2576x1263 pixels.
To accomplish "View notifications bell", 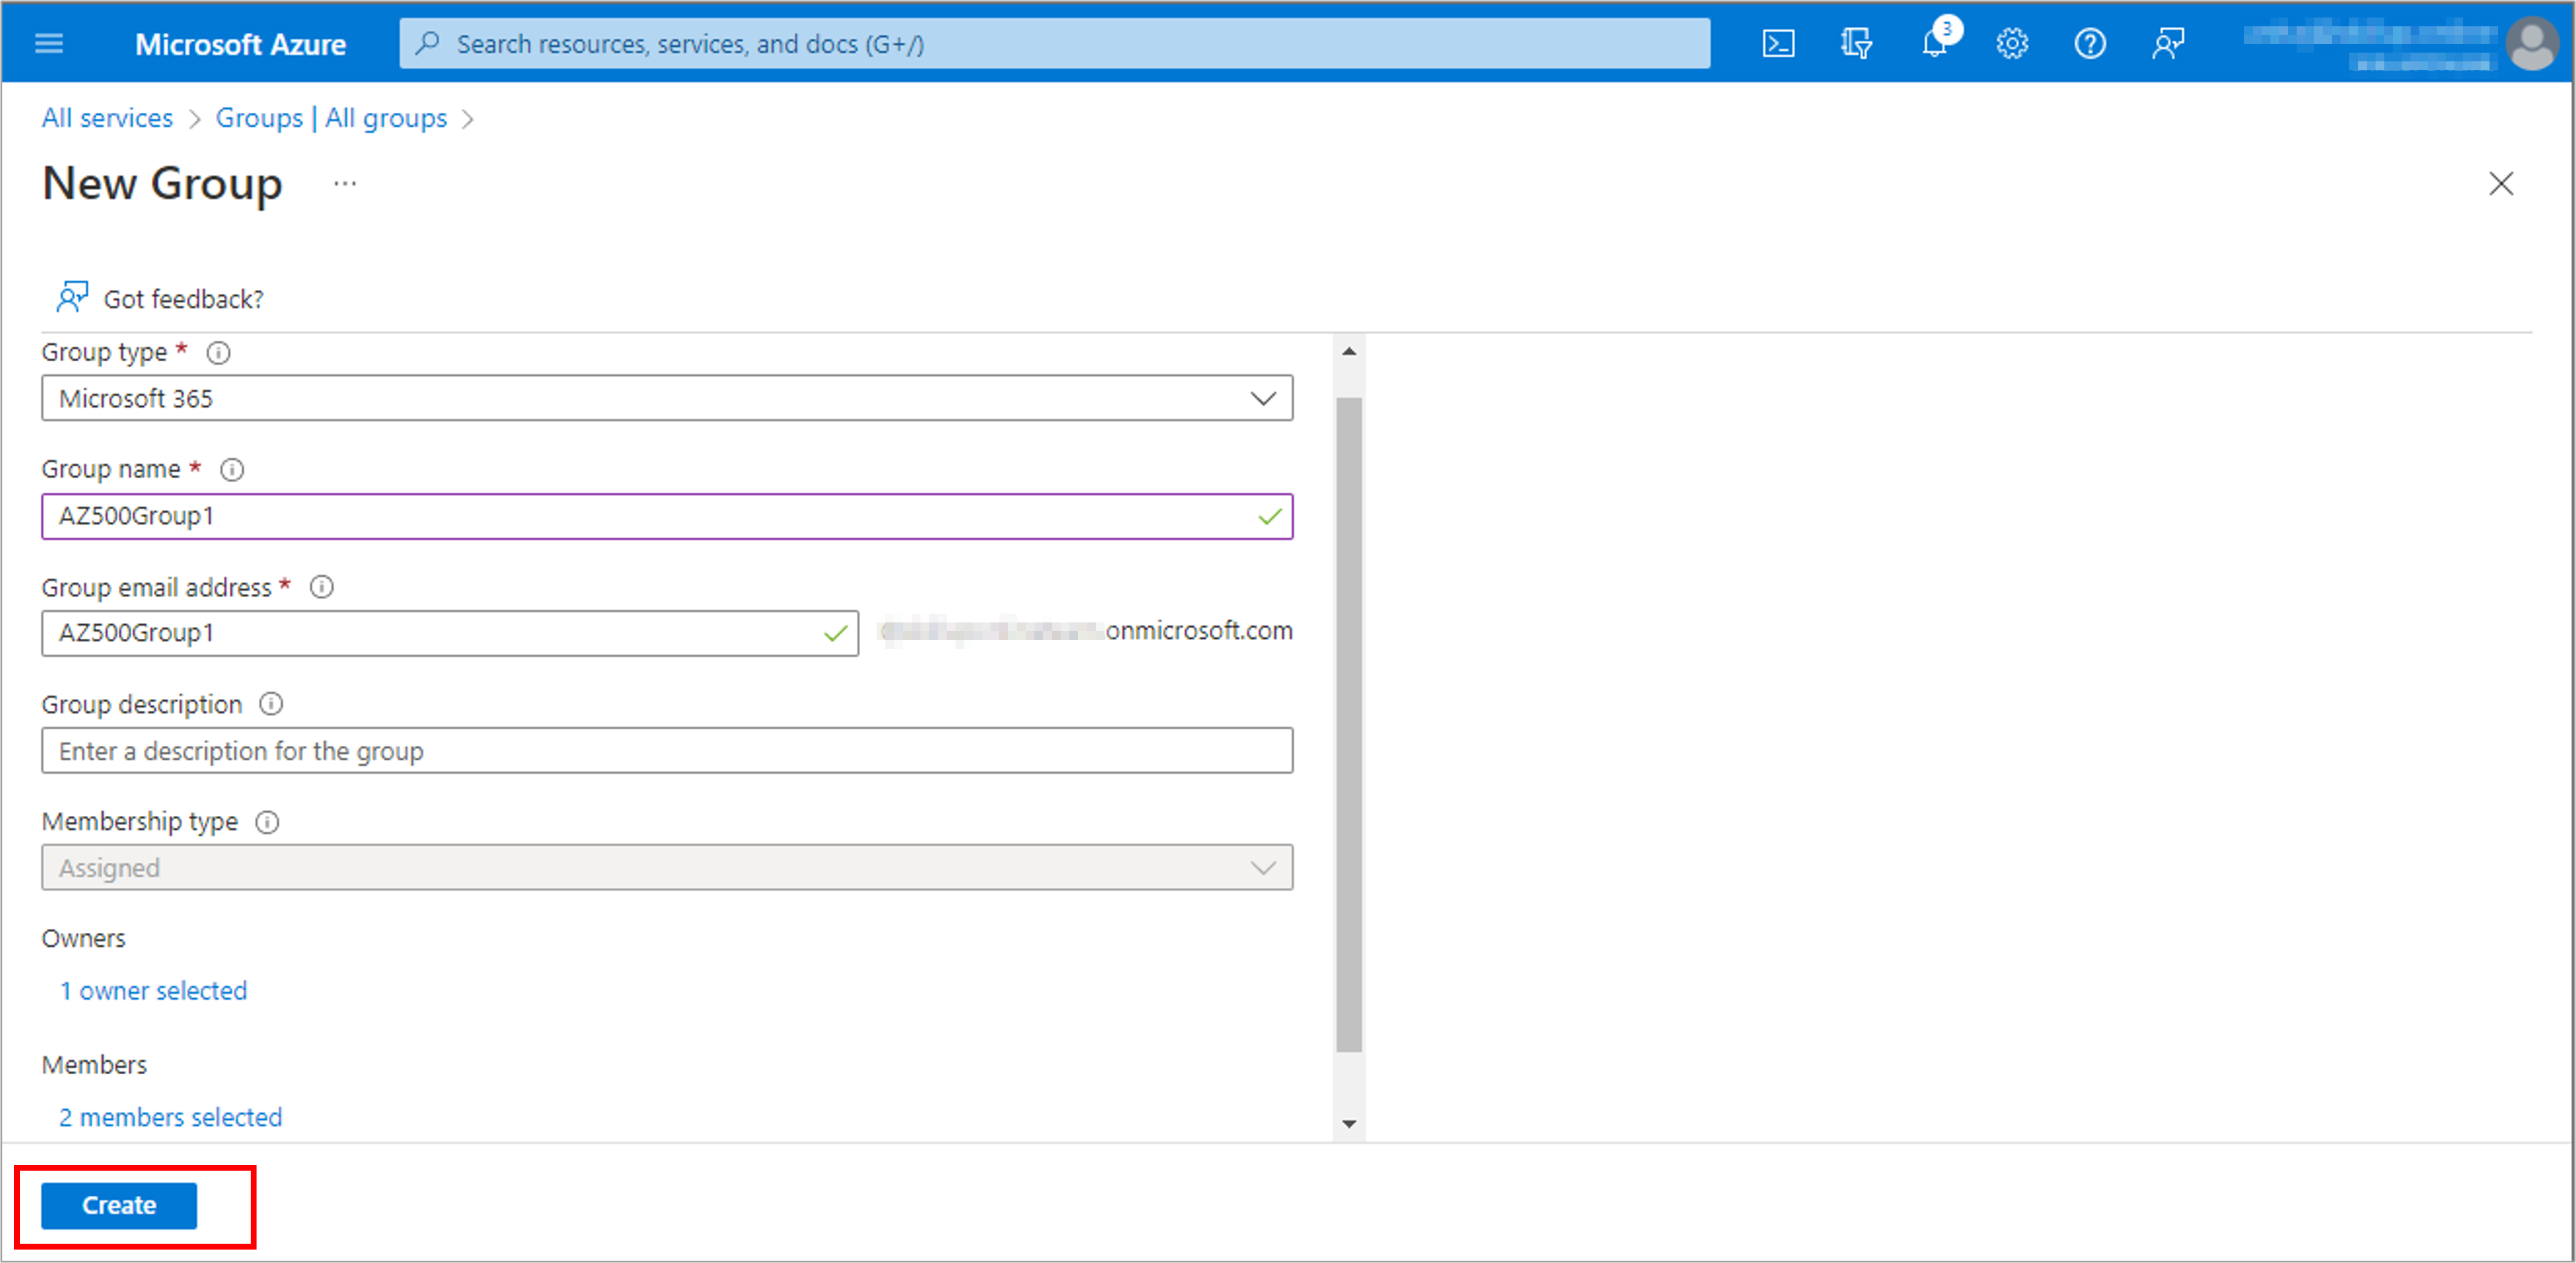I will click(x=1935, y=44).
